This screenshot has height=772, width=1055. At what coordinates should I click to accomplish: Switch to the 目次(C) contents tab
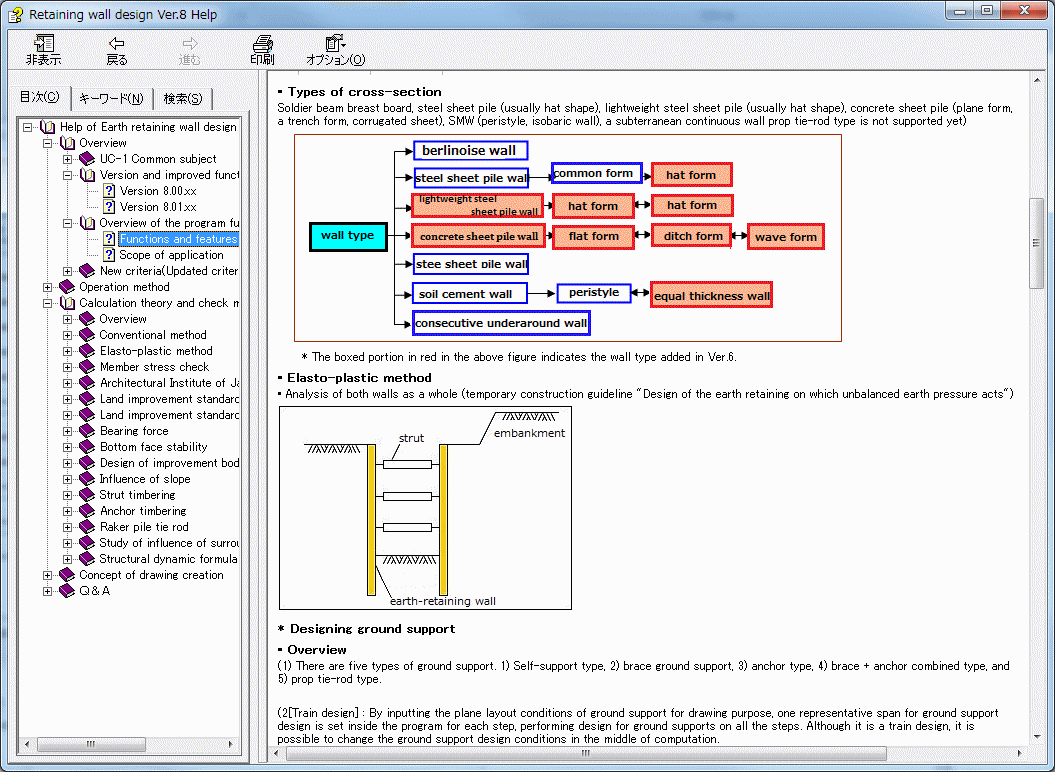(40, 98)
